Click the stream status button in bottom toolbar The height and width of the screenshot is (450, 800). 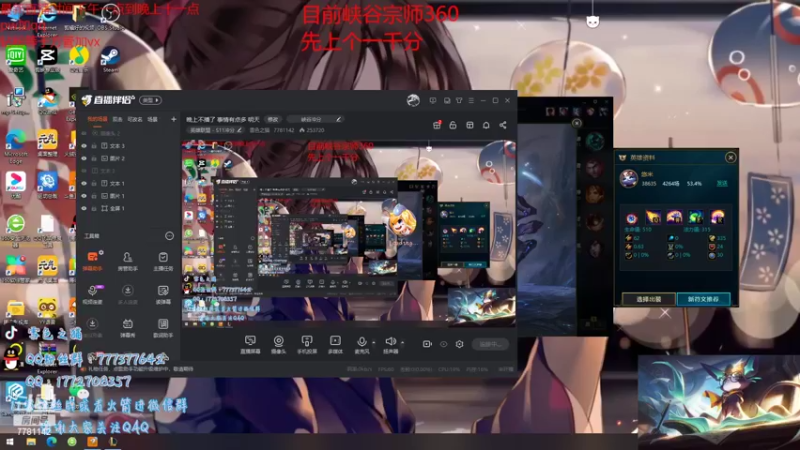pos(490,344)
